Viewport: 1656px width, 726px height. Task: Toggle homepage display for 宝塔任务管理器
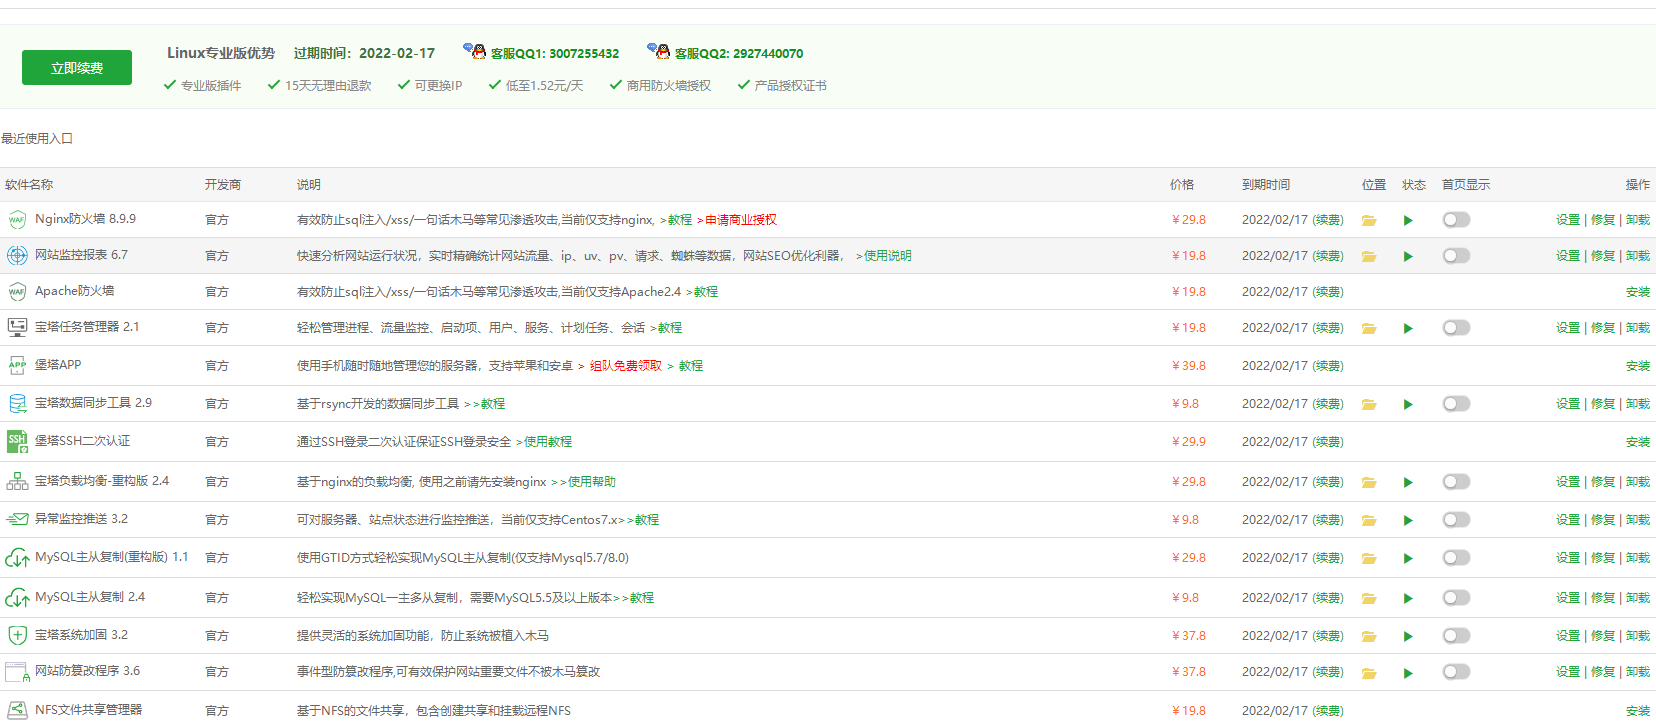[x=1456, y=328]
